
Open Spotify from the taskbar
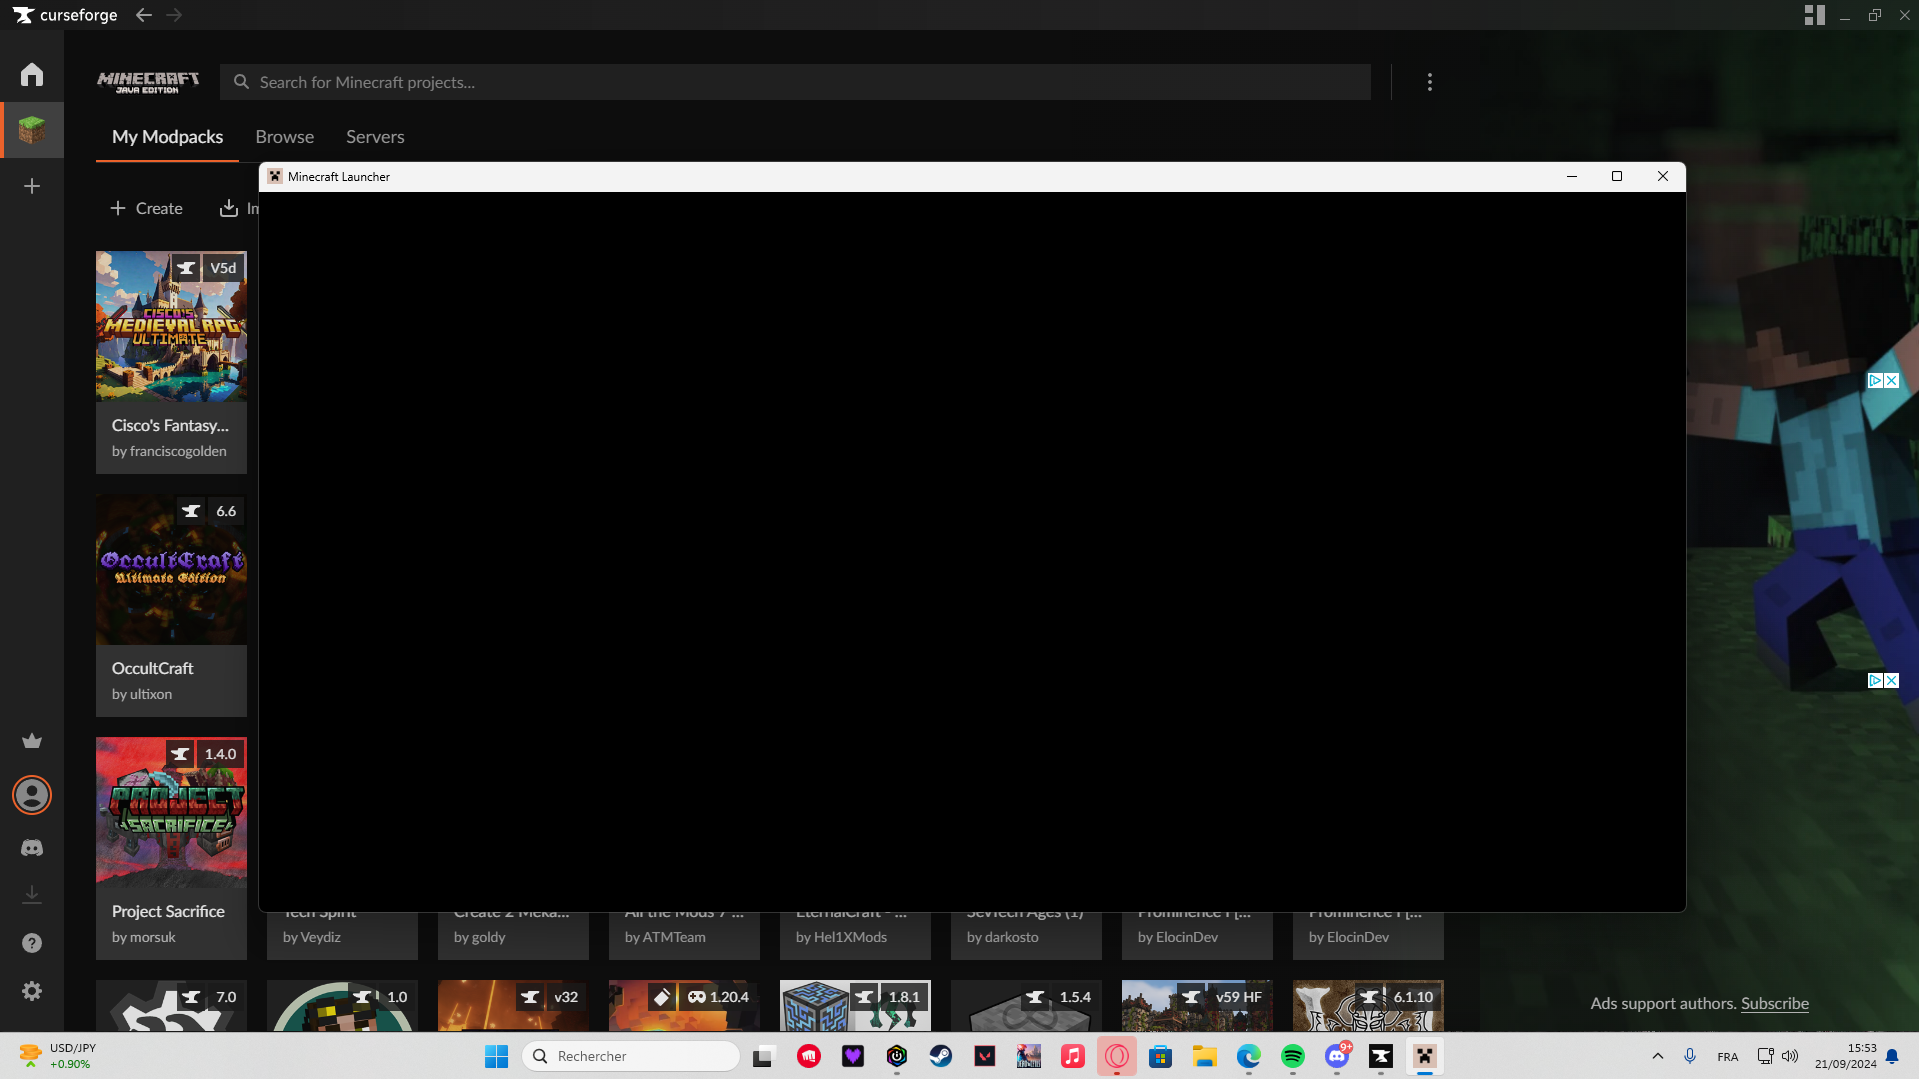tap(1293, 1056)
